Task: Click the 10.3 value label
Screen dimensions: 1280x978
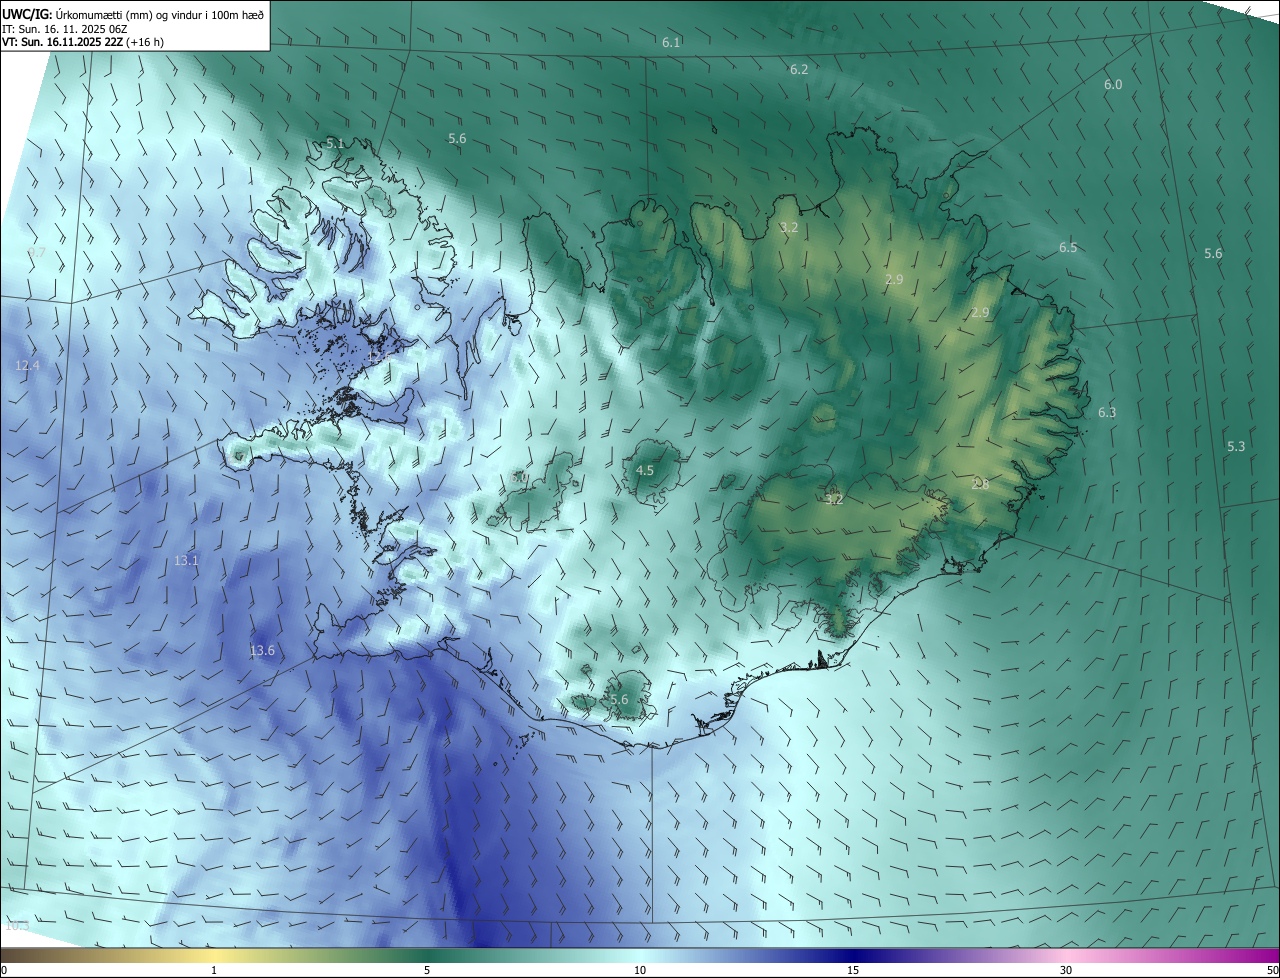Action: pyautogui.click(x=17, y=926)
